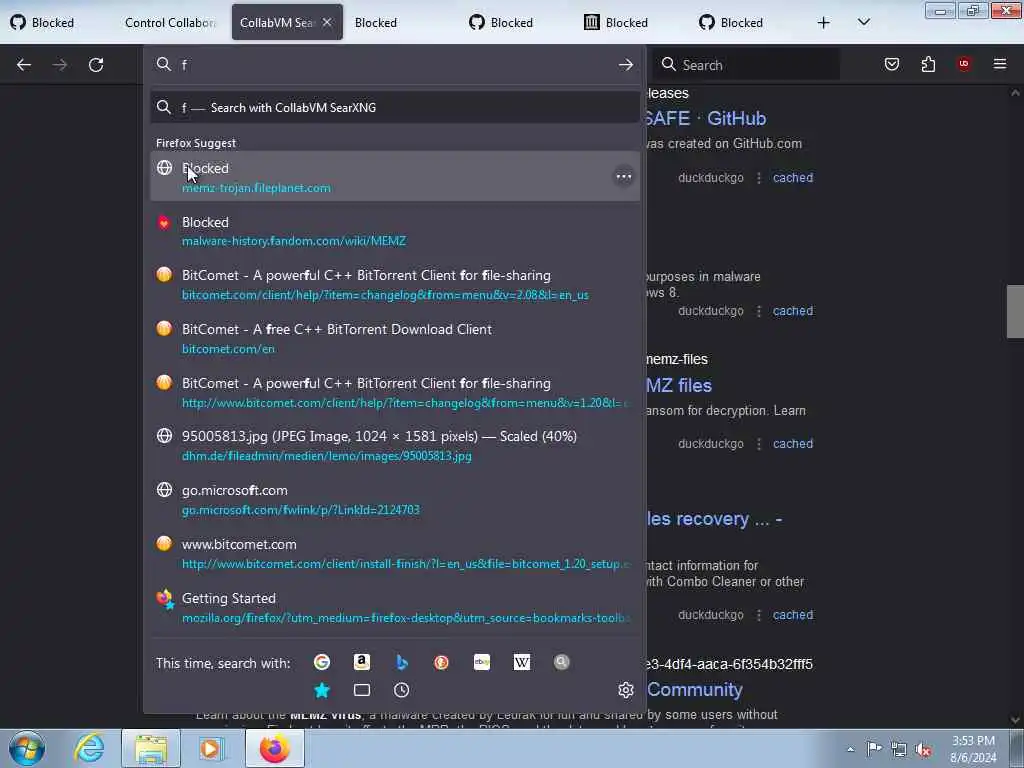This screenshot has height=768, width=1024.
Task: Search this time with Bing
Action: (402, 662)
